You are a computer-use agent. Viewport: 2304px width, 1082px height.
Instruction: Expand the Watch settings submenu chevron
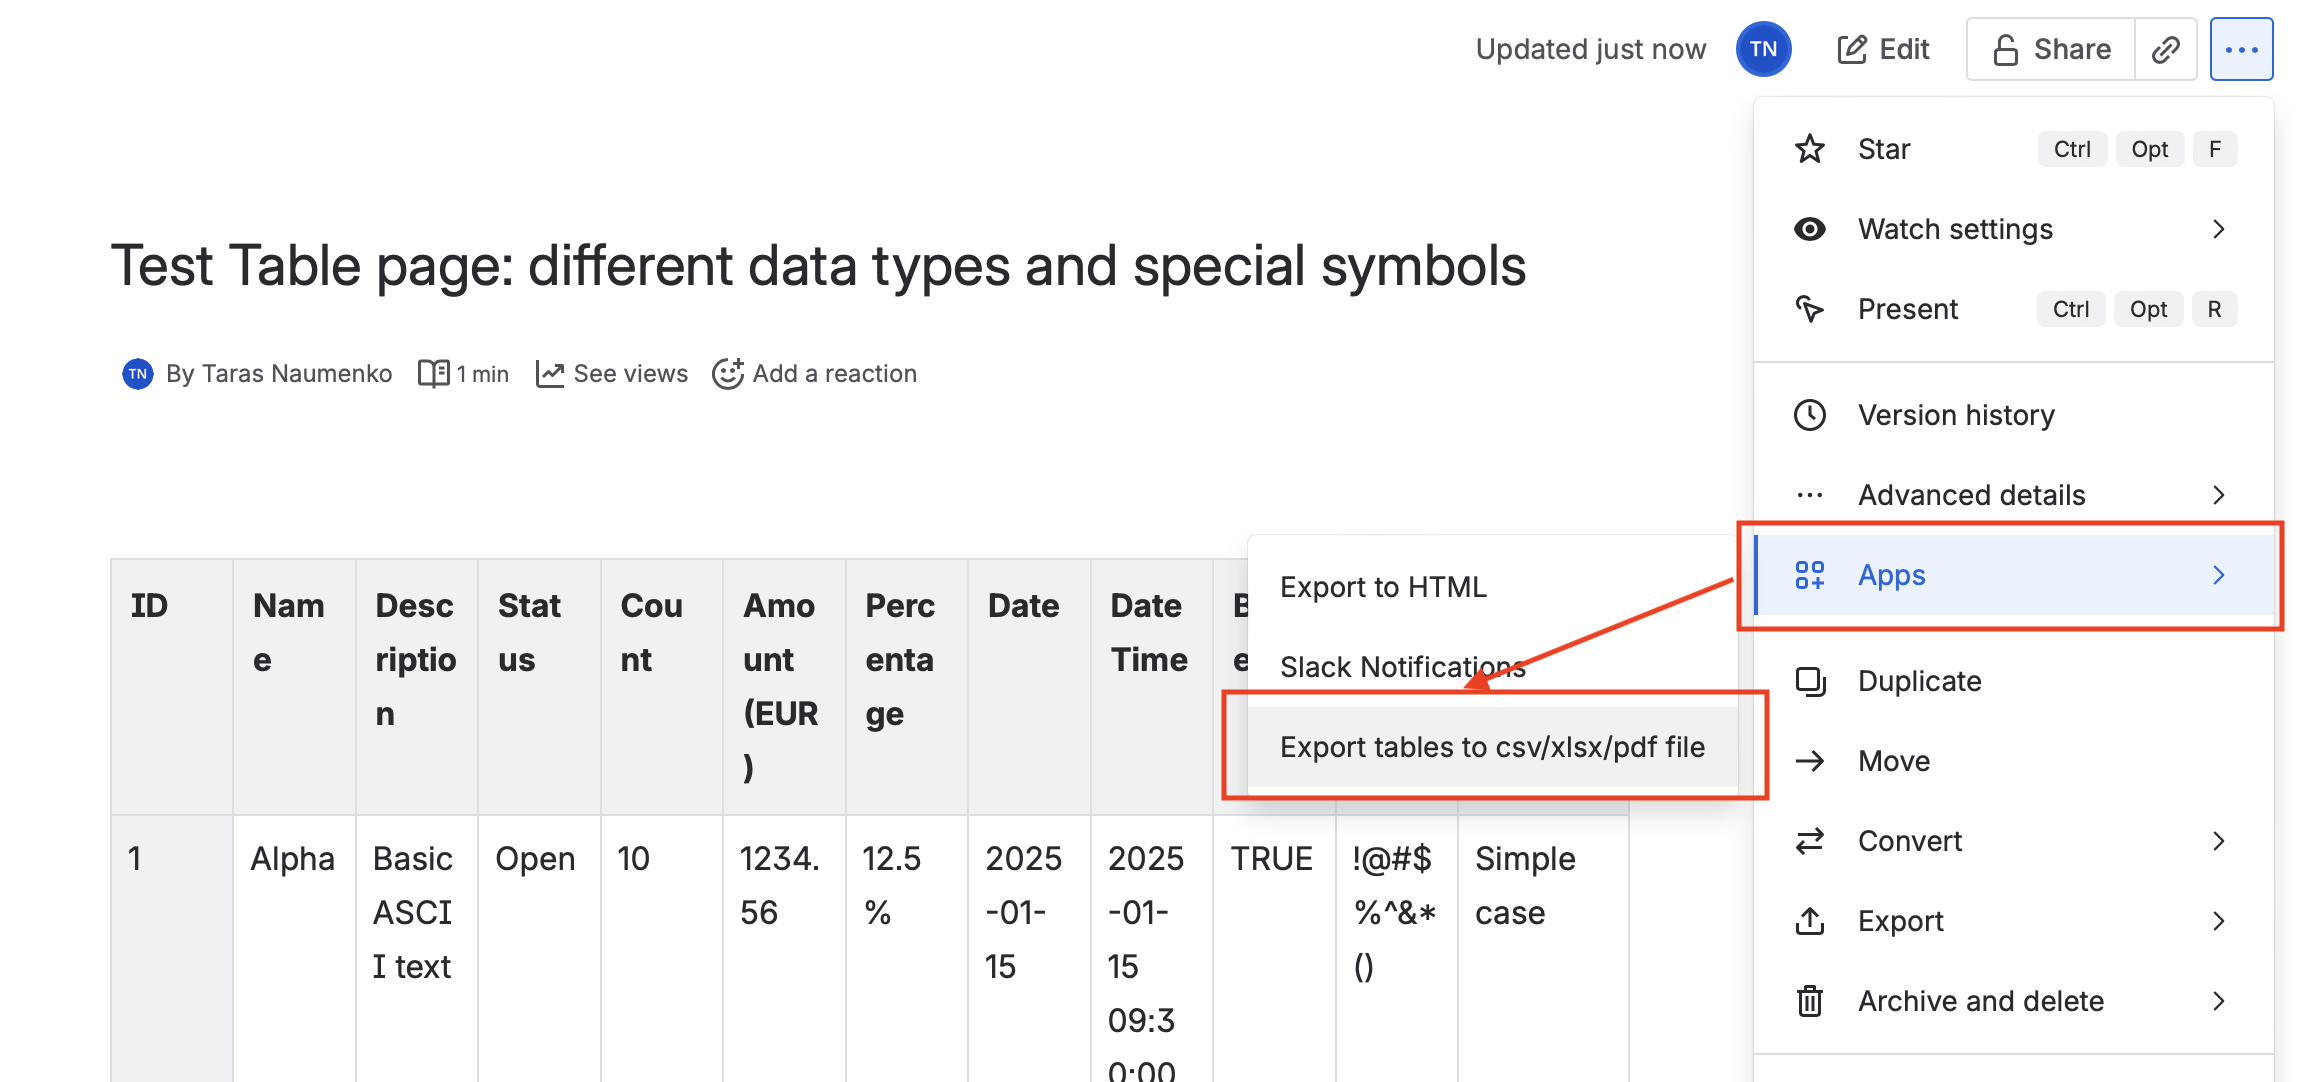[2218, 229]
